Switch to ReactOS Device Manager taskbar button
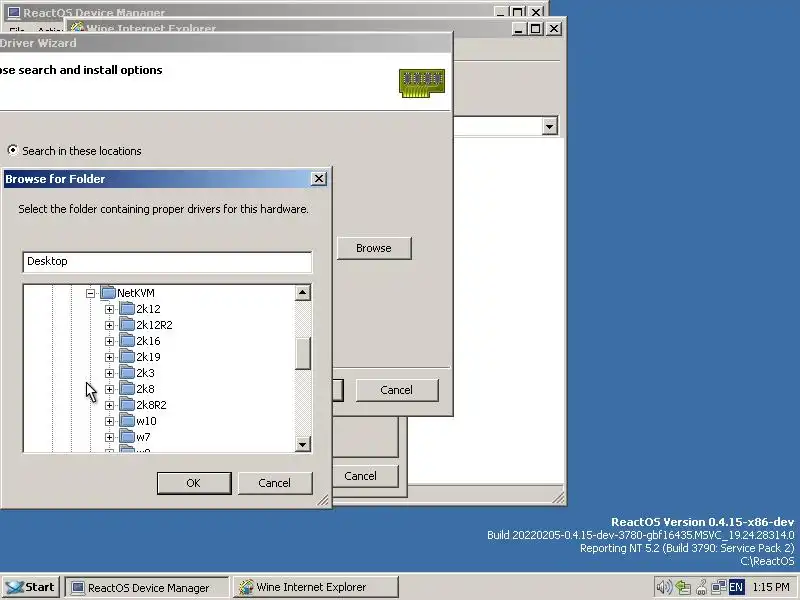The image size is (800, 600). [x=147, y=587]
